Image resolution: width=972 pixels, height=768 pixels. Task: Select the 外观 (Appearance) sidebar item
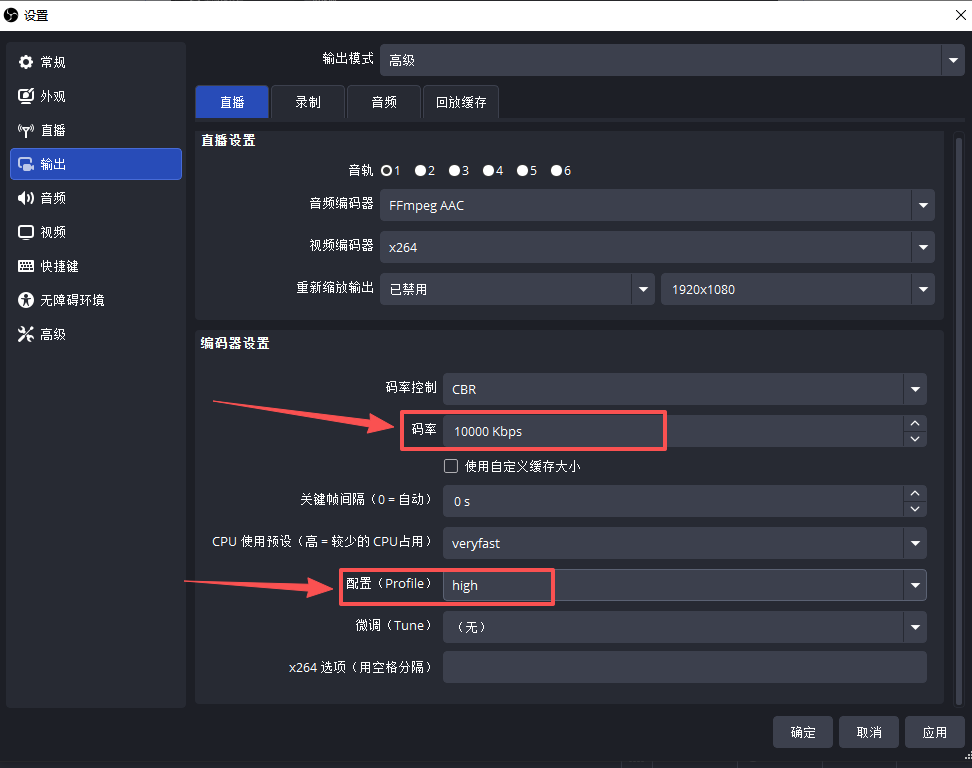(60, 96)
